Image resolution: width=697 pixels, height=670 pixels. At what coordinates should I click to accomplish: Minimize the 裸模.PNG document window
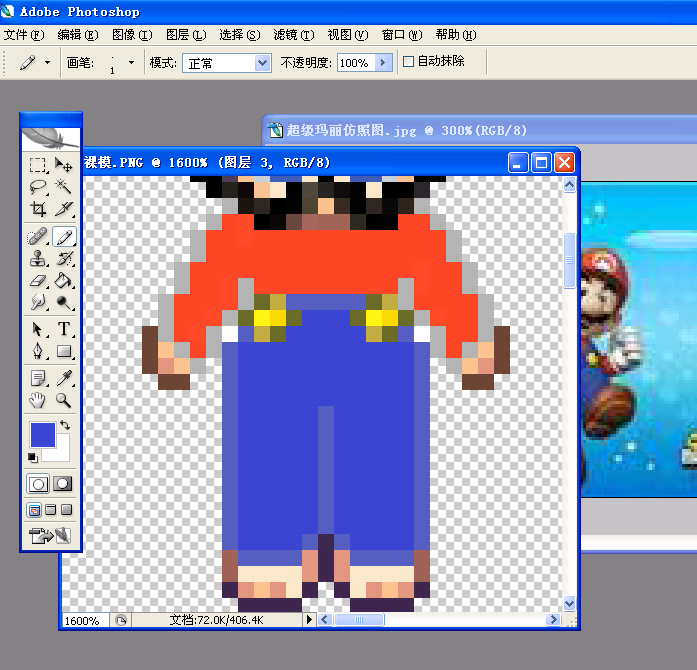[517, 163]
